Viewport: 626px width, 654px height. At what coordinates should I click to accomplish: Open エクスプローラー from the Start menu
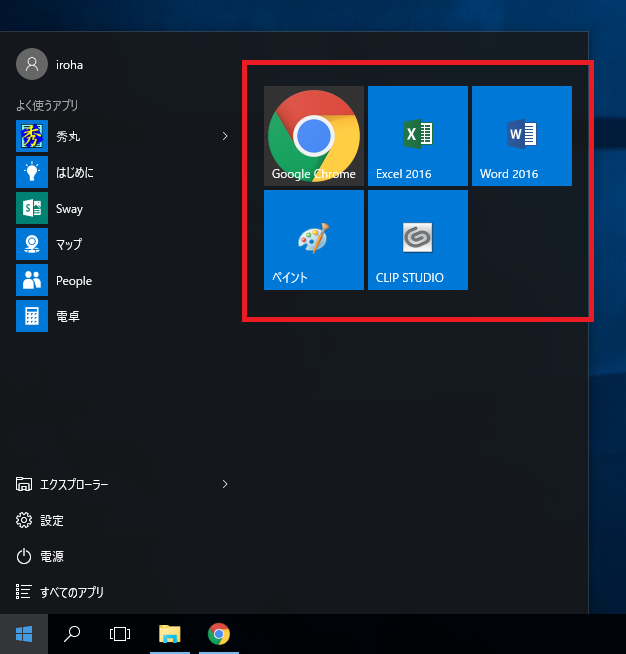pyautogui.click(x=73, y=484)
